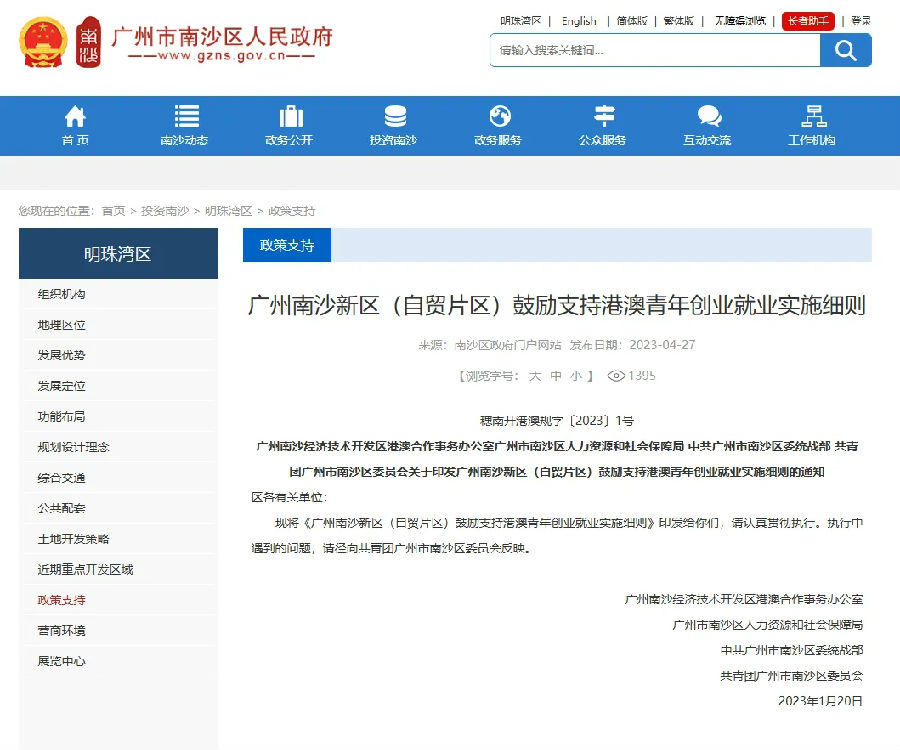
Task: Open the 南沙动态 list icon
Action: pyautogui.click(x=187, y=116)
